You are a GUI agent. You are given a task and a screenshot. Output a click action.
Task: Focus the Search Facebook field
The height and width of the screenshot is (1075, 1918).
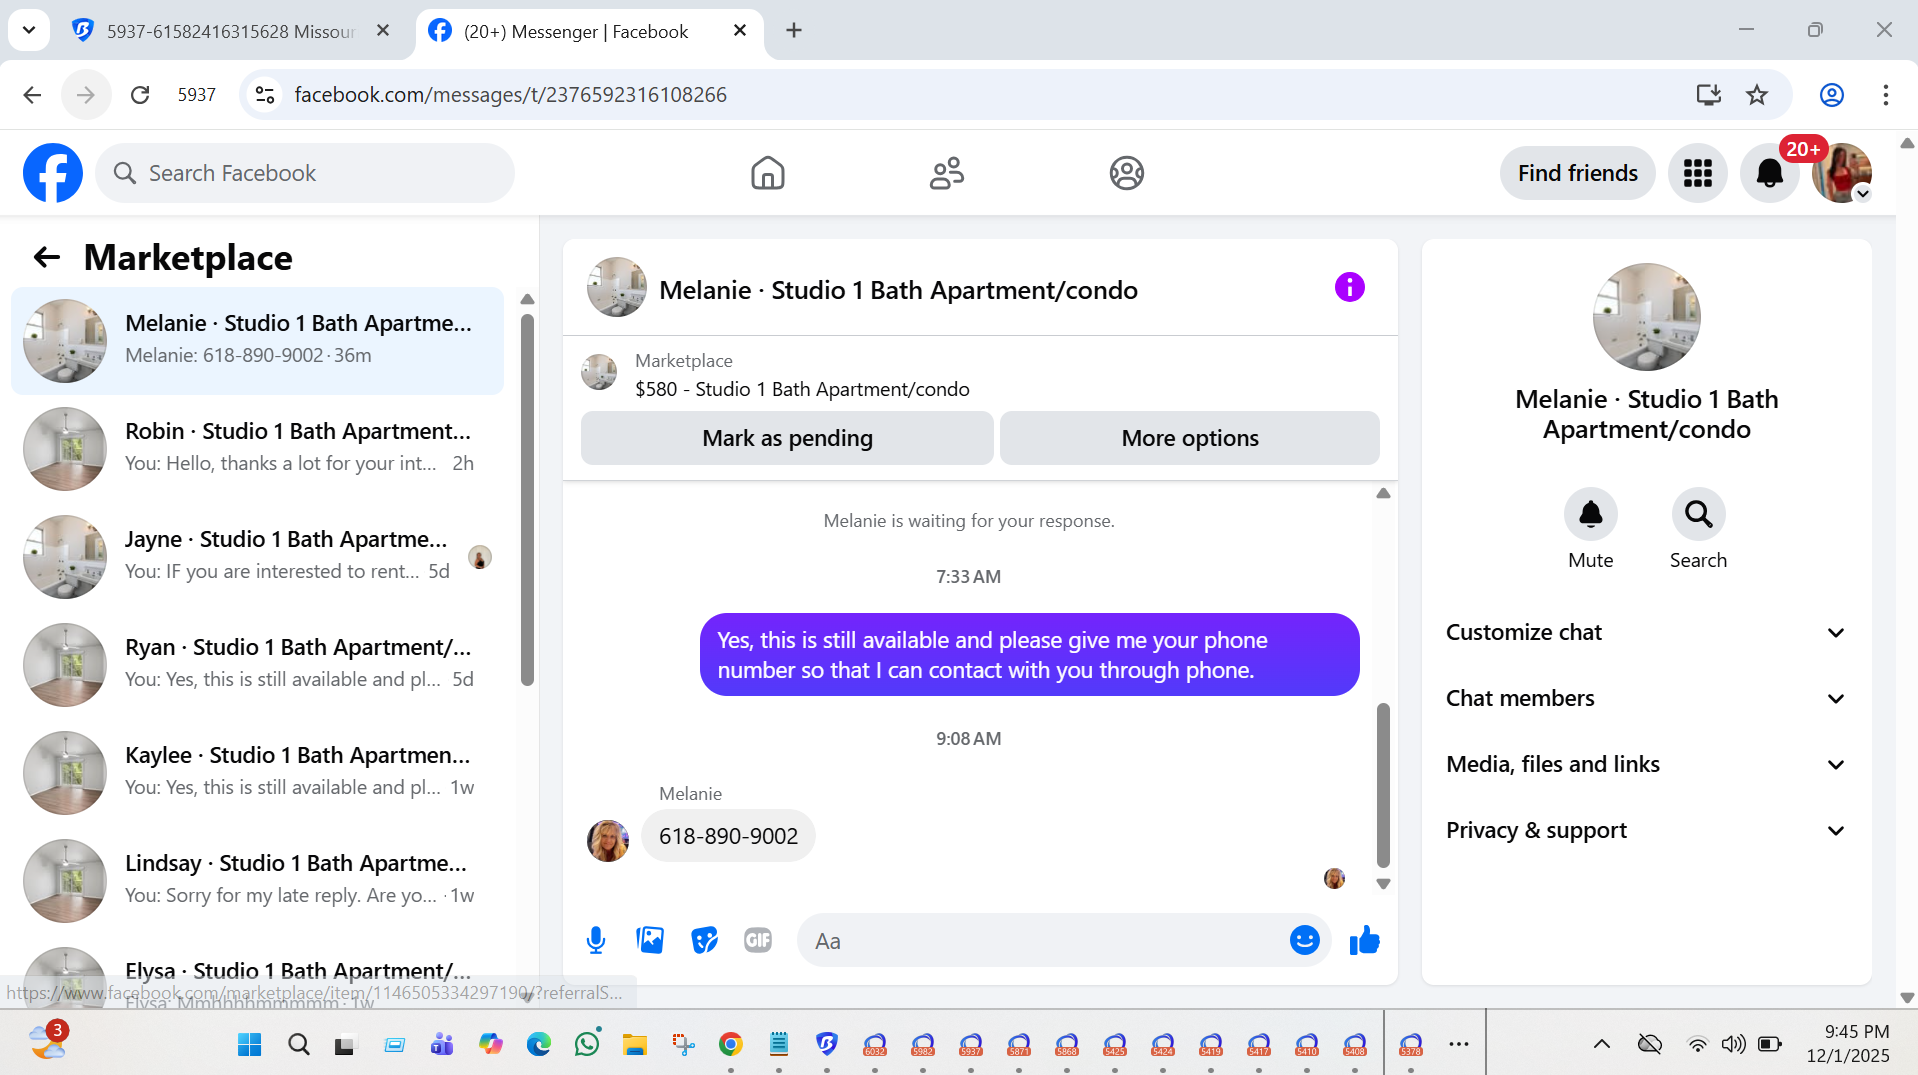tap(305, 173)
